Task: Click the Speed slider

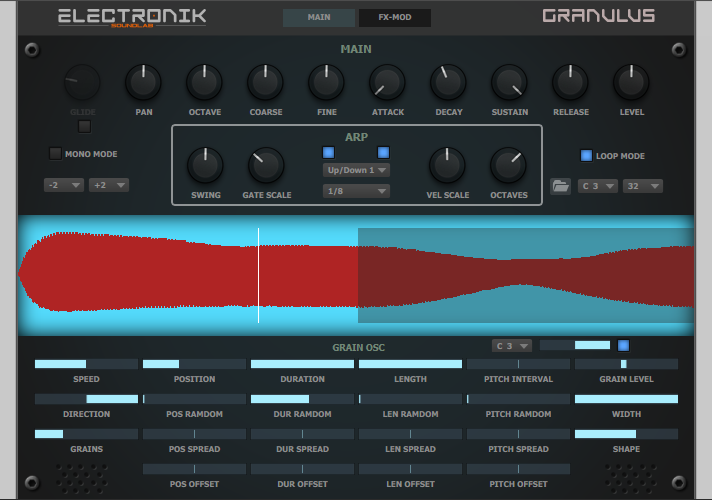Action: coord(86,364)
